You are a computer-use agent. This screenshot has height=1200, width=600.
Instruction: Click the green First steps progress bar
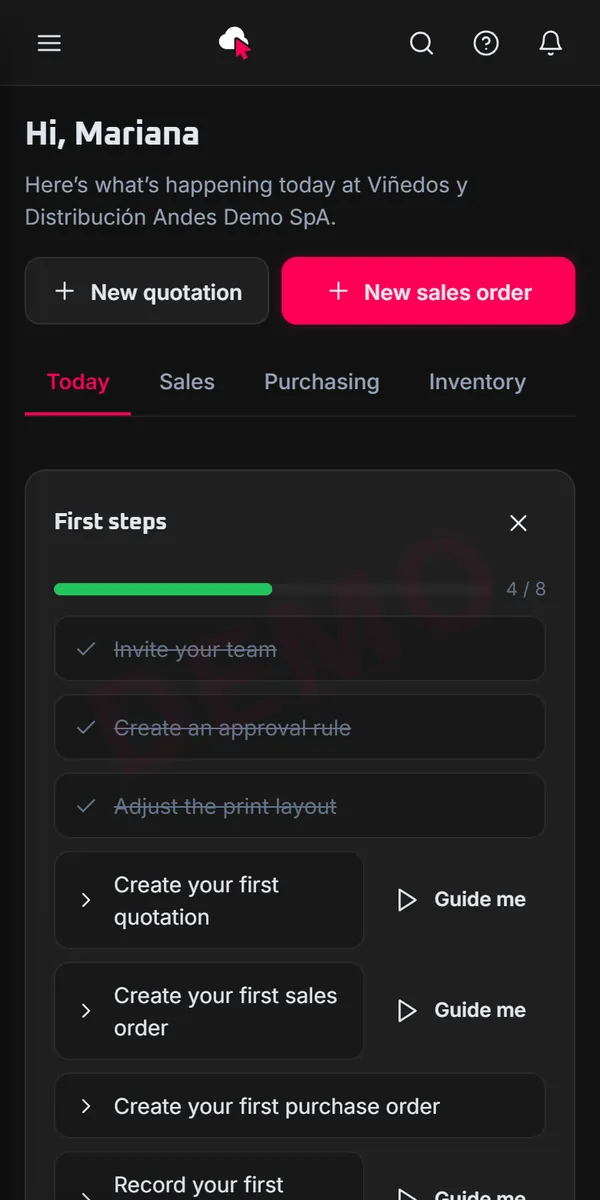point(163,589)
